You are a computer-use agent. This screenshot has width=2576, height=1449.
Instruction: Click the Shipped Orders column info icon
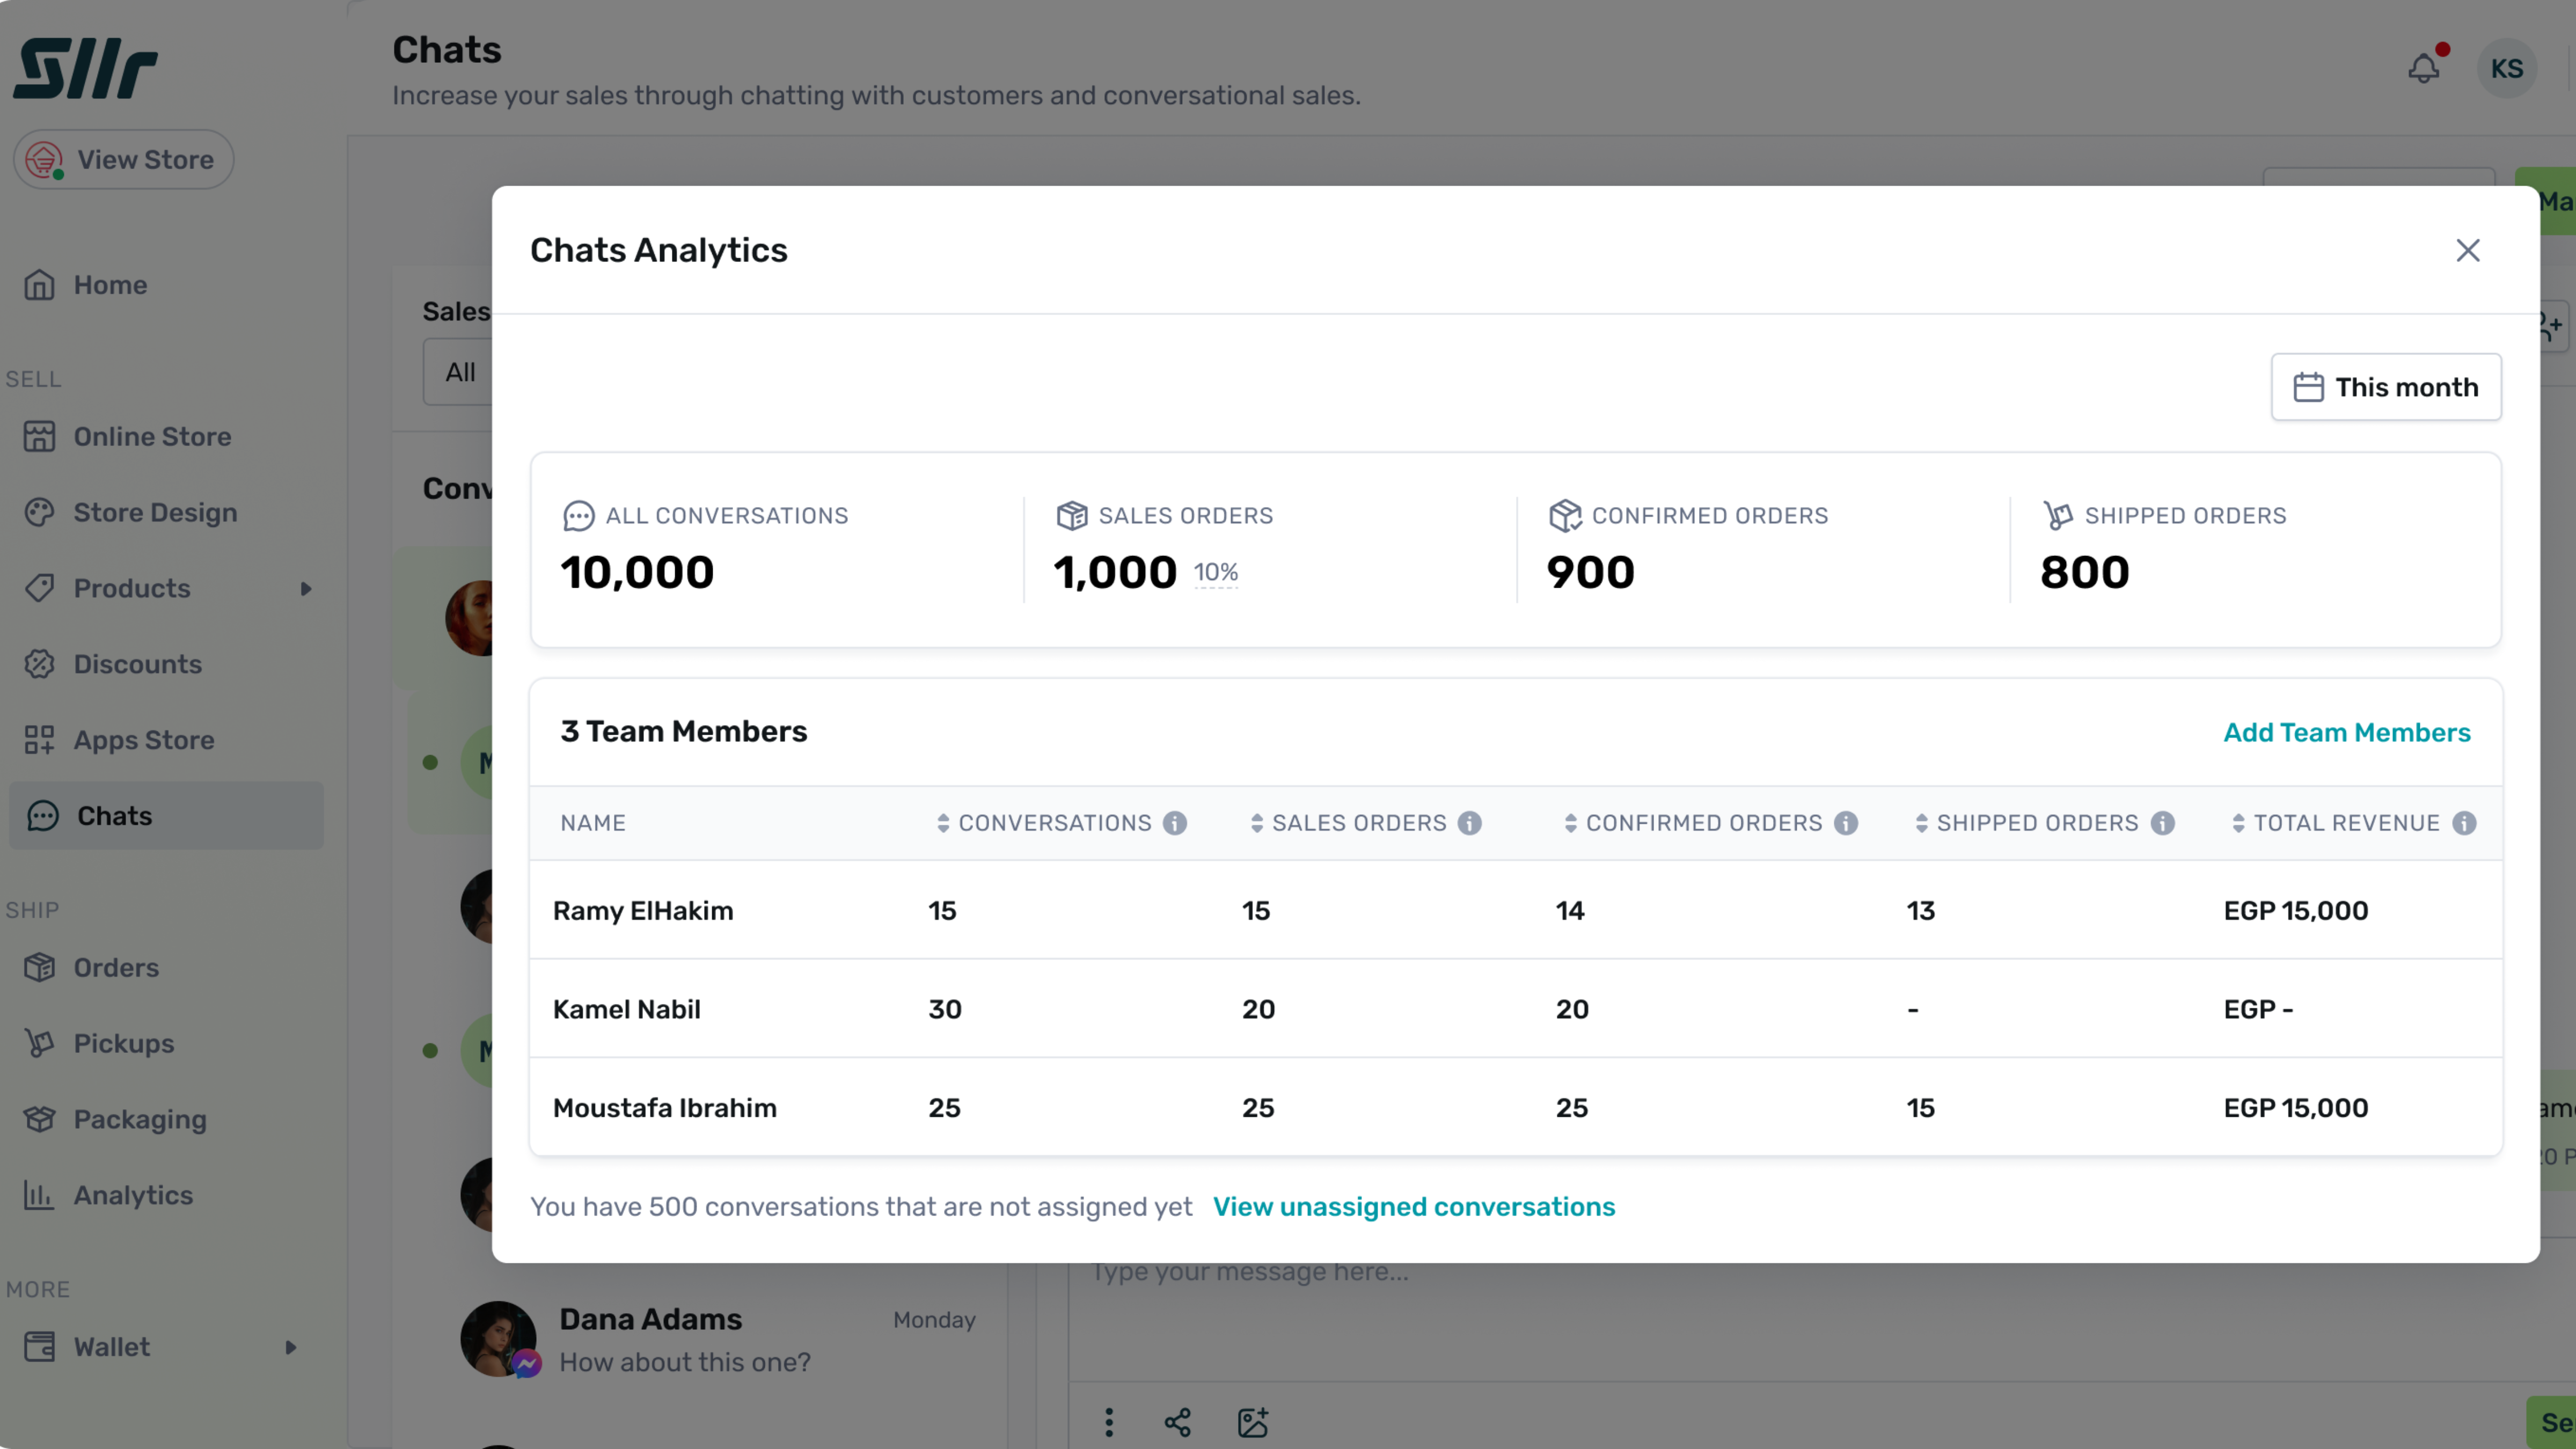point(2163,823)
